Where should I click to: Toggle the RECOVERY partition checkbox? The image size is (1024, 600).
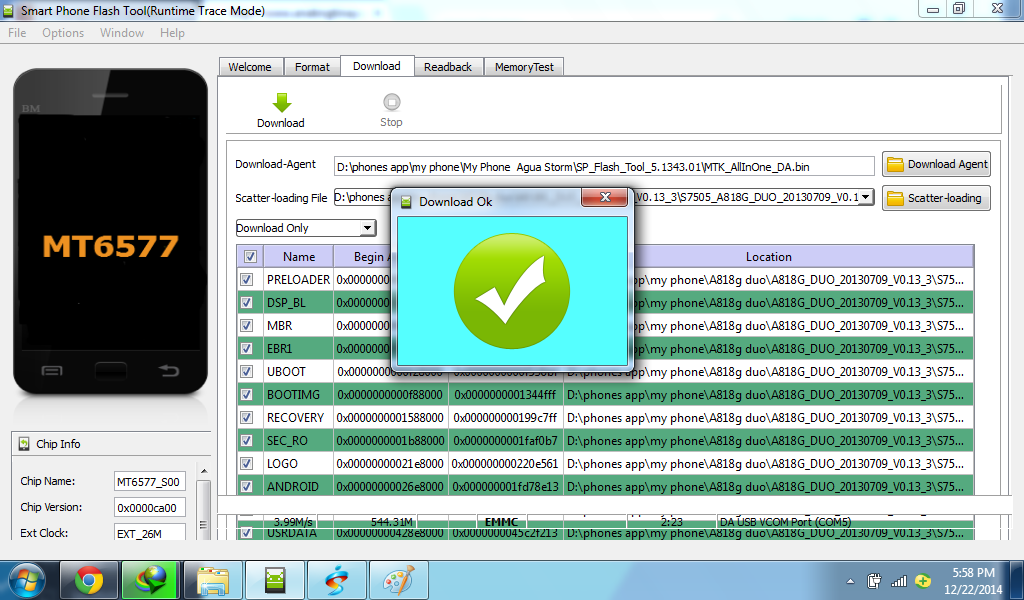(247, 417)
